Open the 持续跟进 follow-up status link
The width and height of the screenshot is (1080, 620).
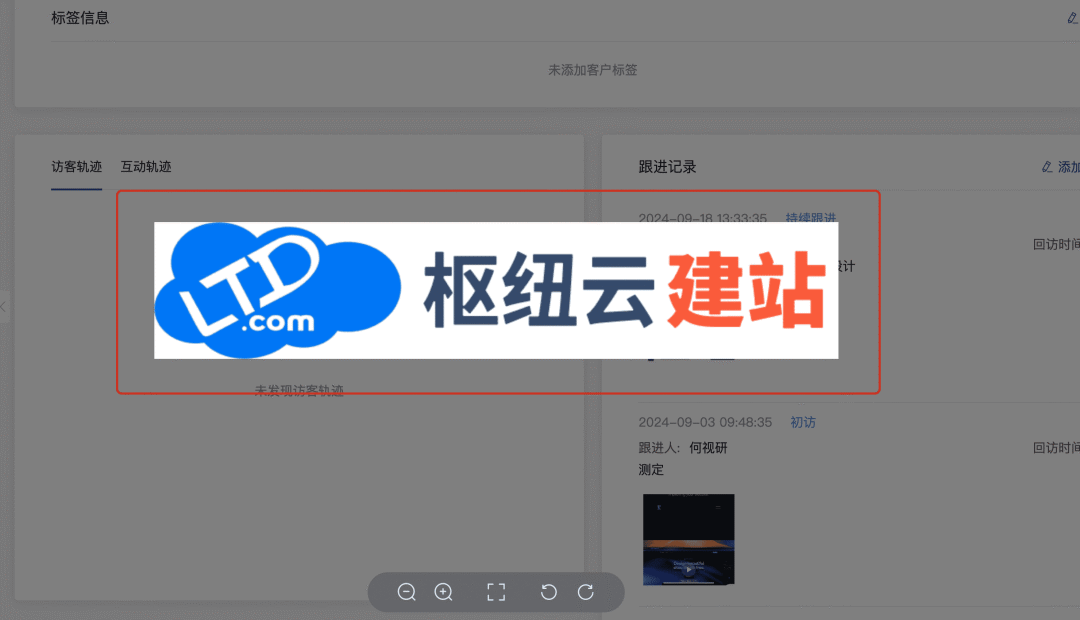click(811, 218)
